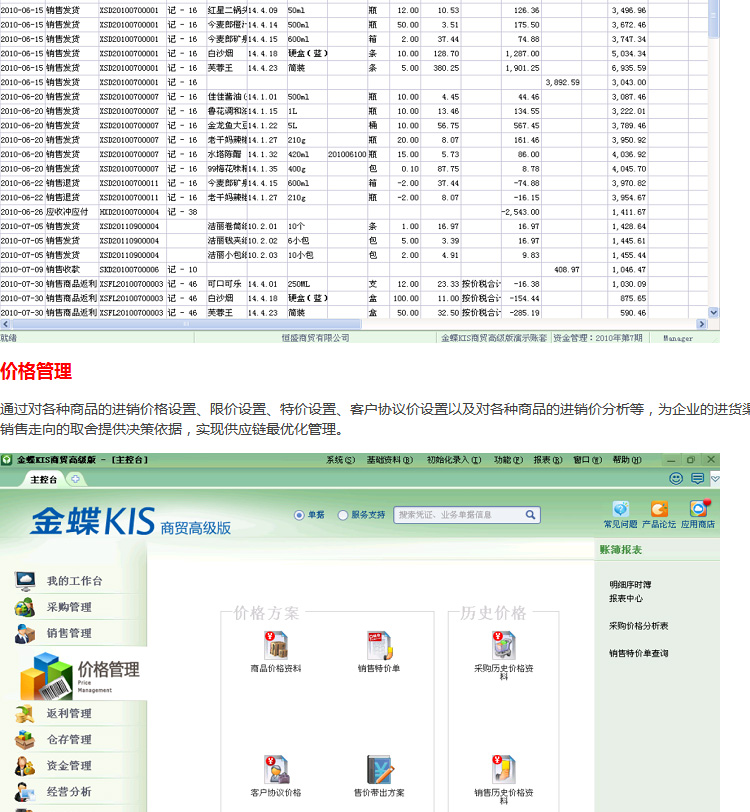
Task: Click 可口可乐 cell in table
Action: pyautogui.click(x=227, y=284)
